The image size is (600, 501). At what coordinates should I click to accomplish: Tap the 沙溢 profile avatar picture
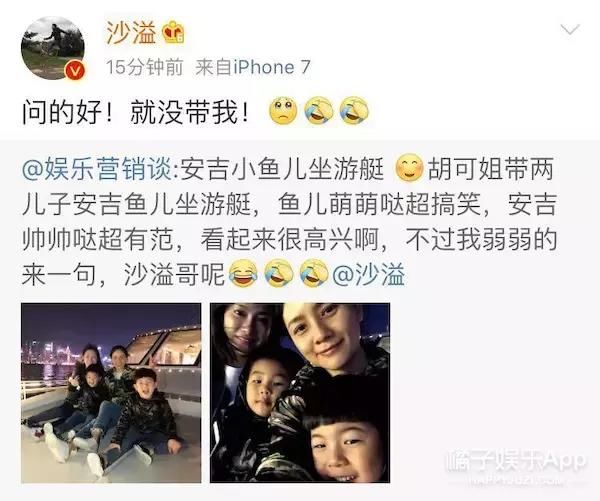[53, 48]
